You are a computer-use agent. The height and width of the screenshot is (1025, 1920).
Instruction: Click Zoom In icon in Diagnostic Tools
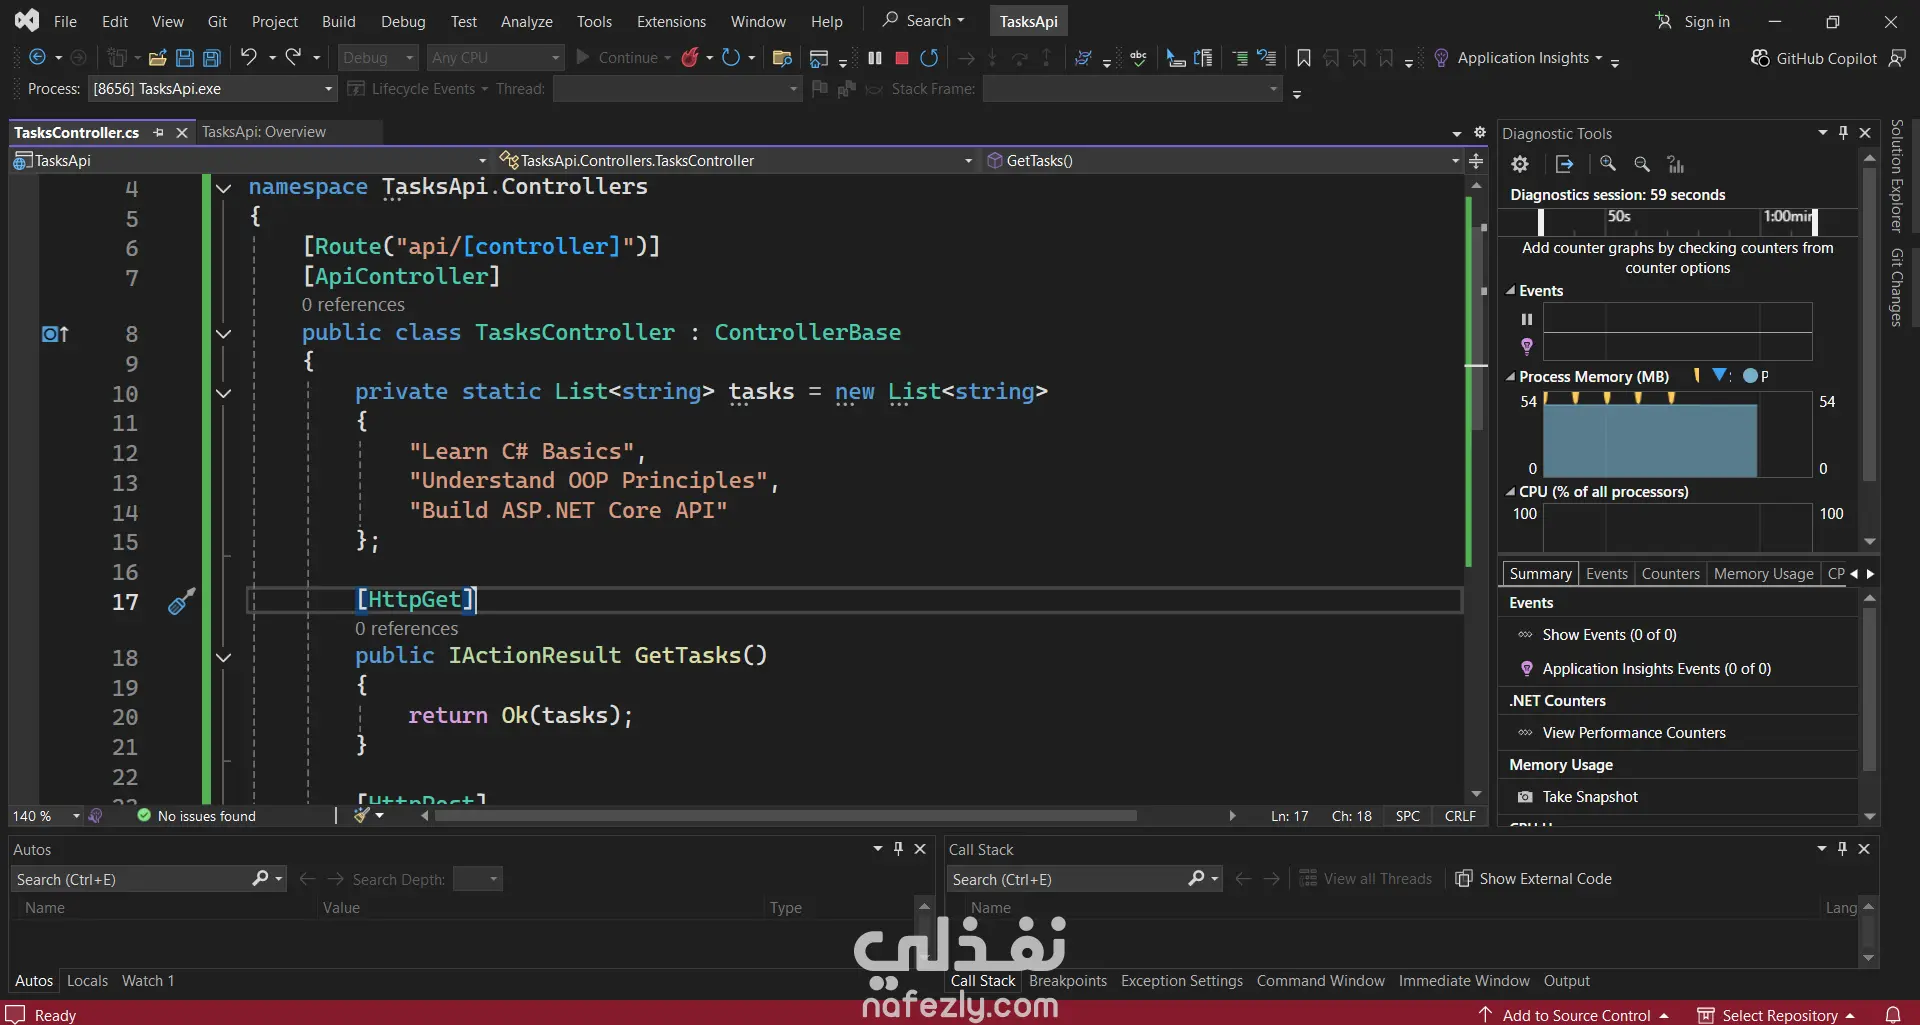click(x=1608, y=164)
